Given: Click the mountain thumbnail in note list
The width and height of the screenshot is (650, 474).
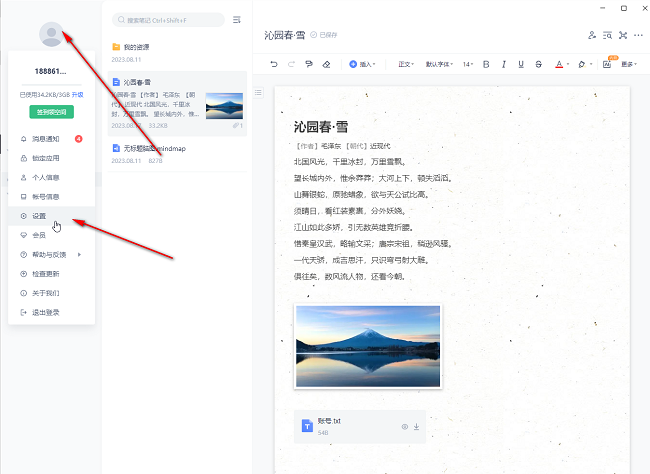Looking at the screenshot, I should point(224,106).
